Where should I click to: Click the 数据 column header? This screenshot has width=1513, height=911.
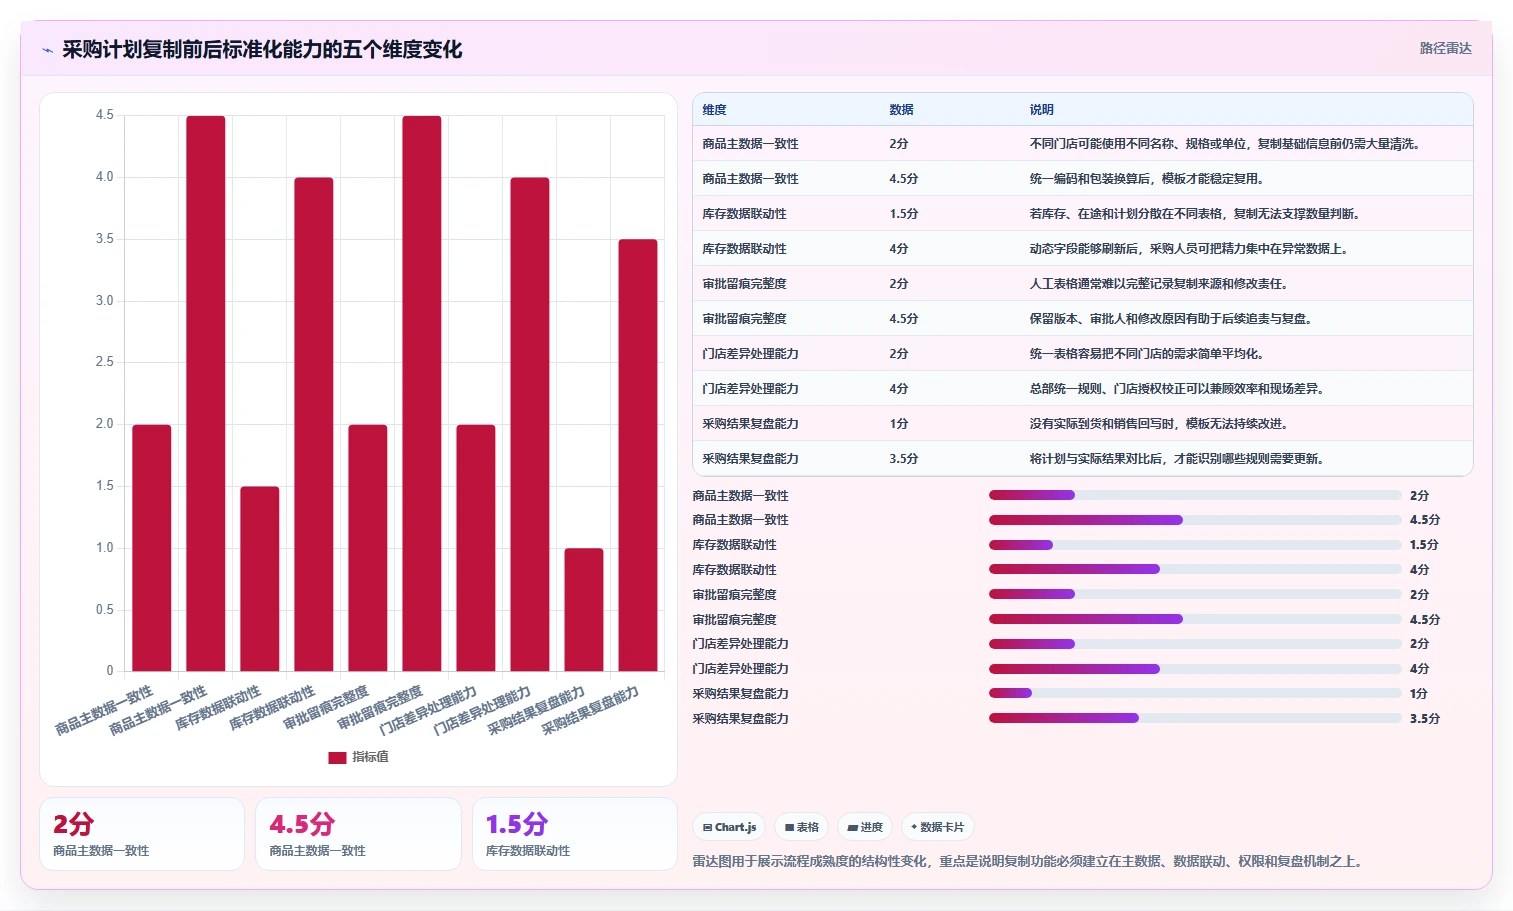pos(901,110)
